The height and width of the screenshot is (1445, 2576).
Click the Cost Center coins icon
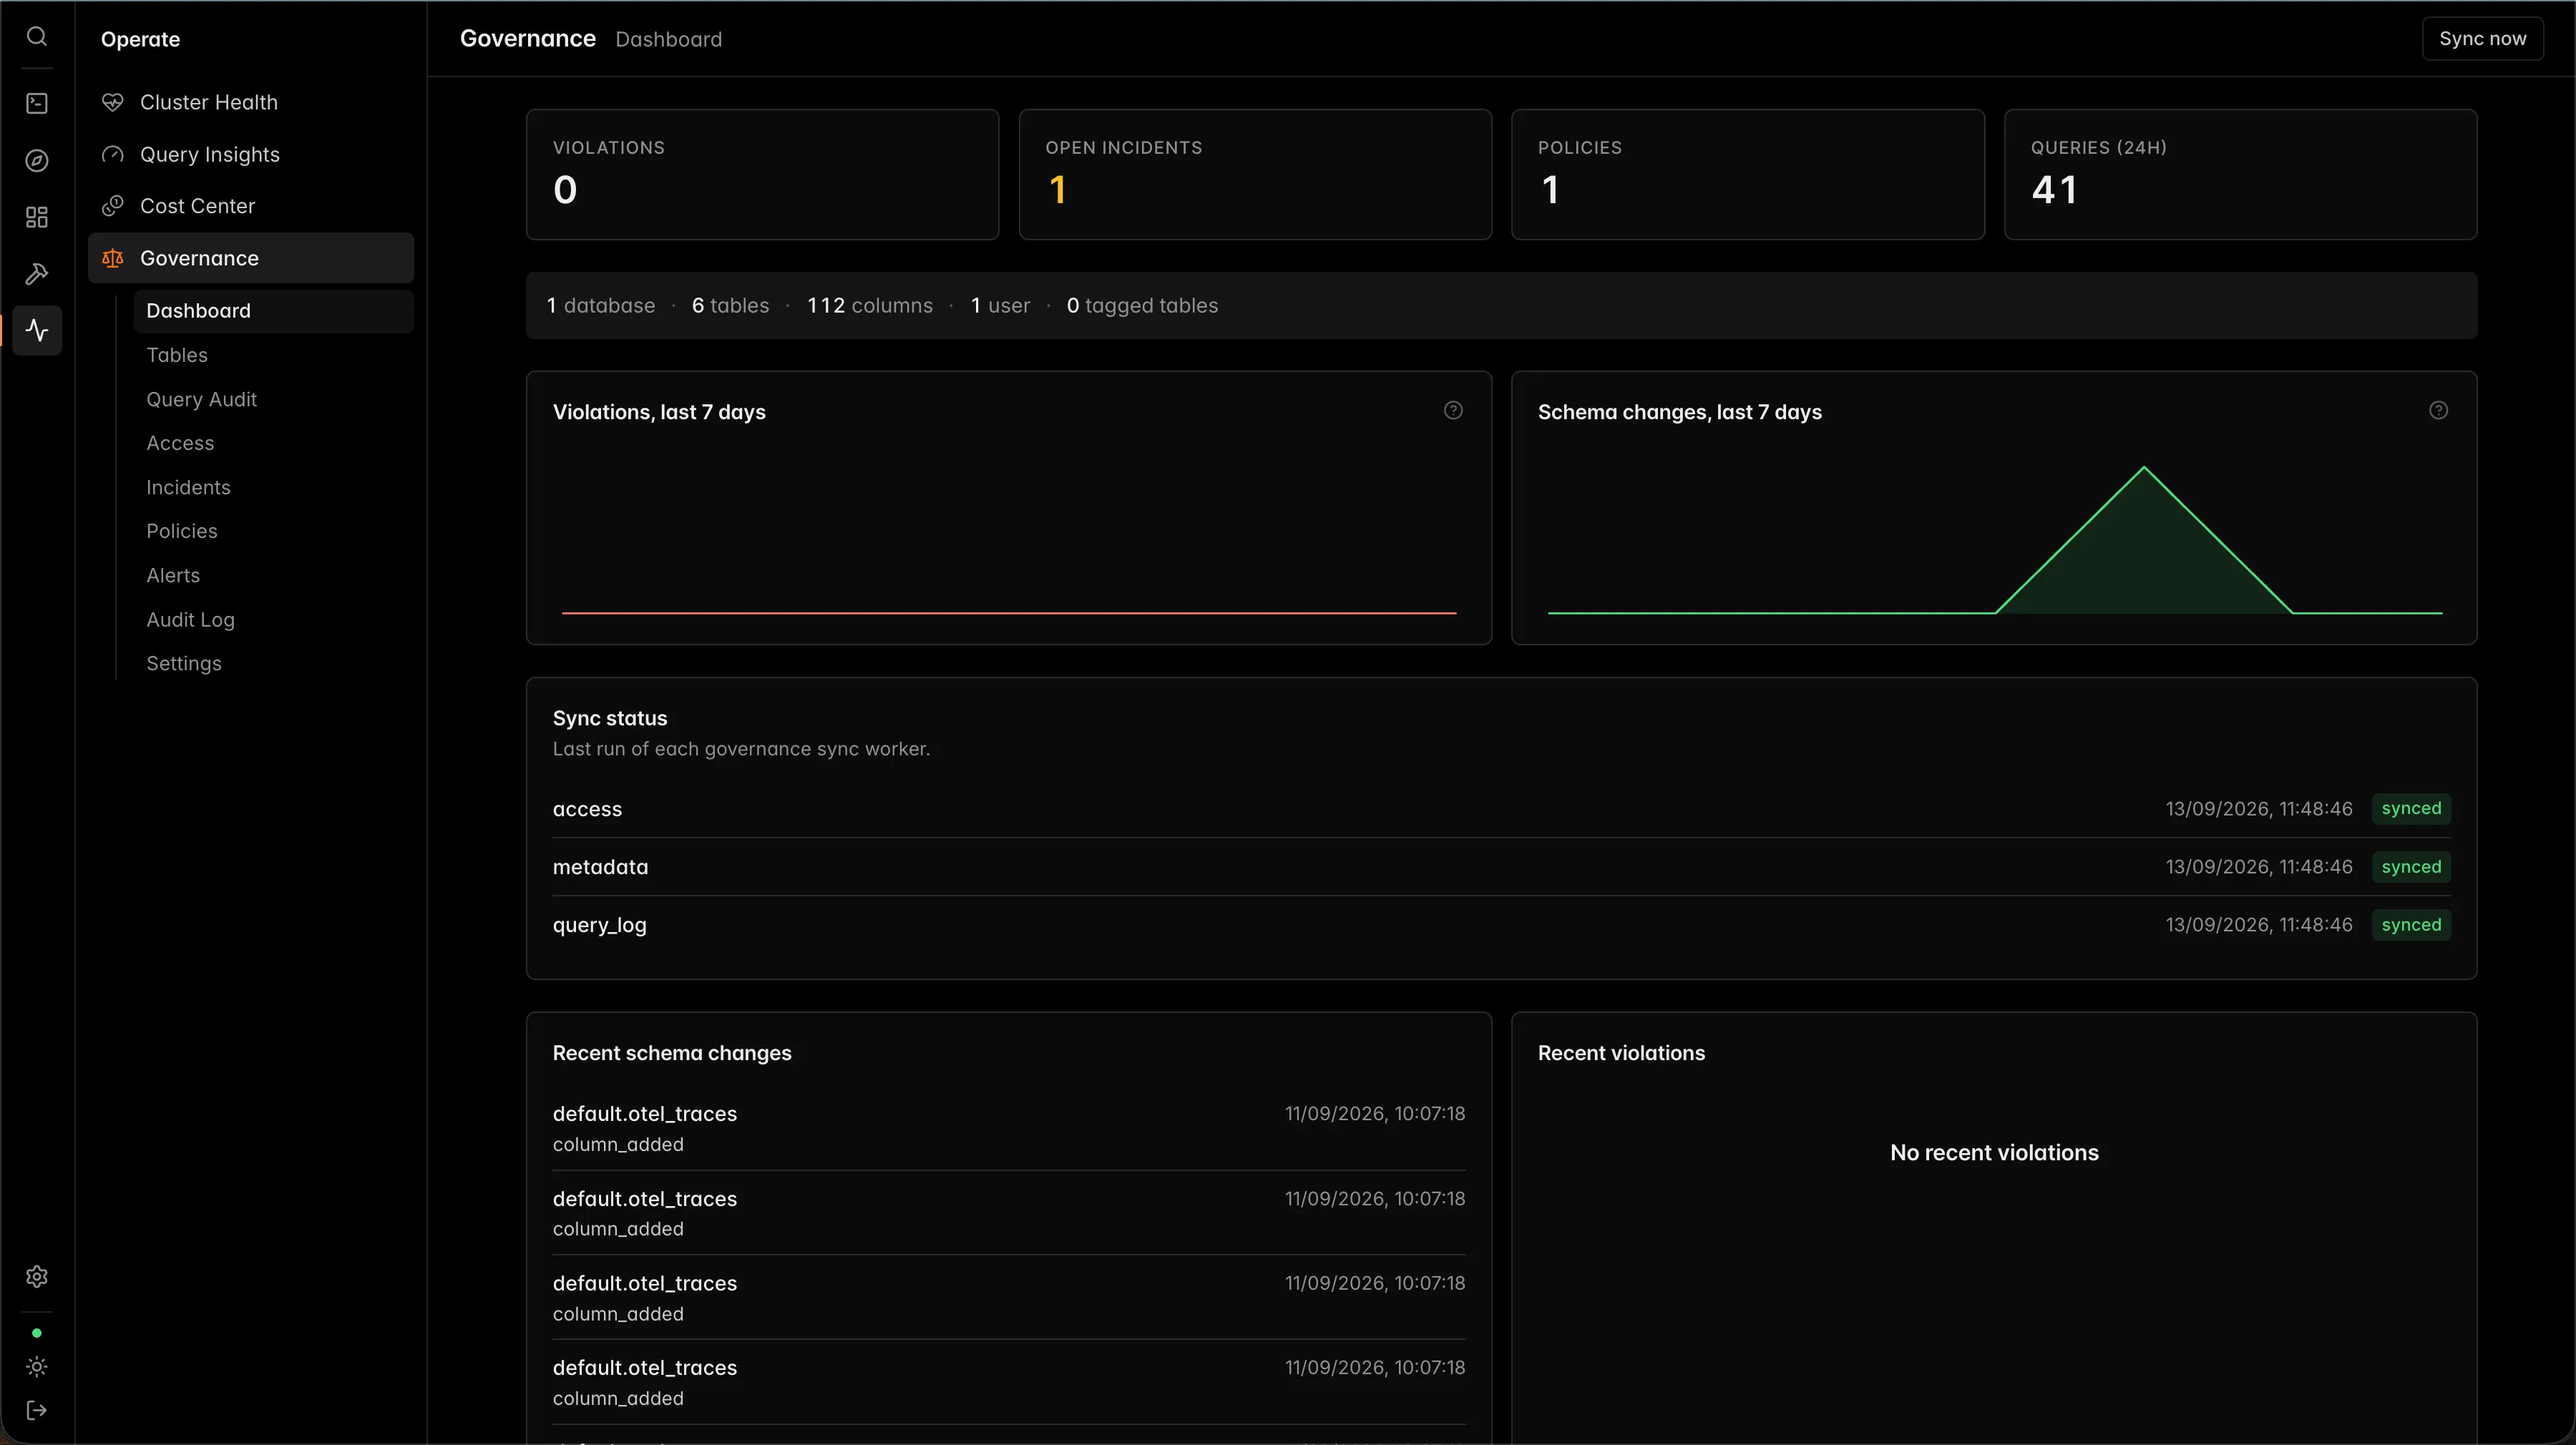pyautogui.click(x=113, y=206)
